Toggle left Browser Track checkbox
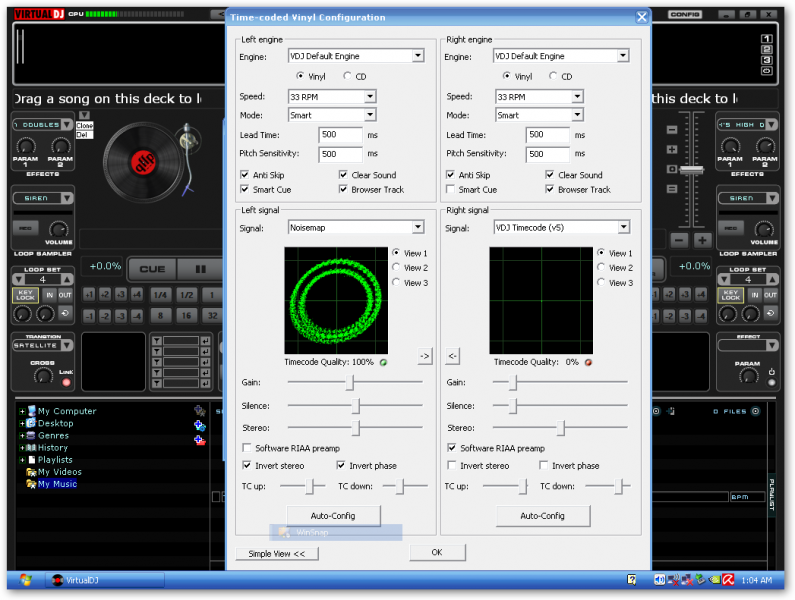The width and height of the screenshot is (795, 600). point(343,189)
